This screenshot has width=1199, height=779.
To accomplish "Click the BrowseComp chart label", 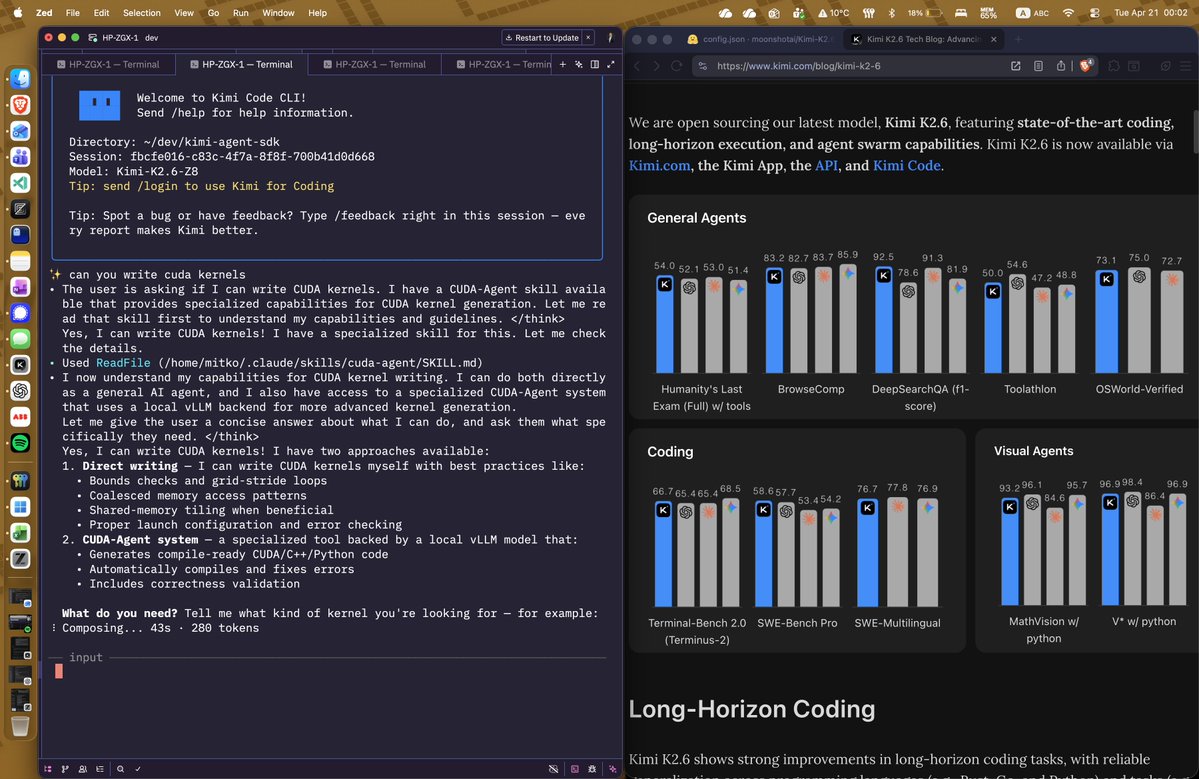I will (811, 389).
